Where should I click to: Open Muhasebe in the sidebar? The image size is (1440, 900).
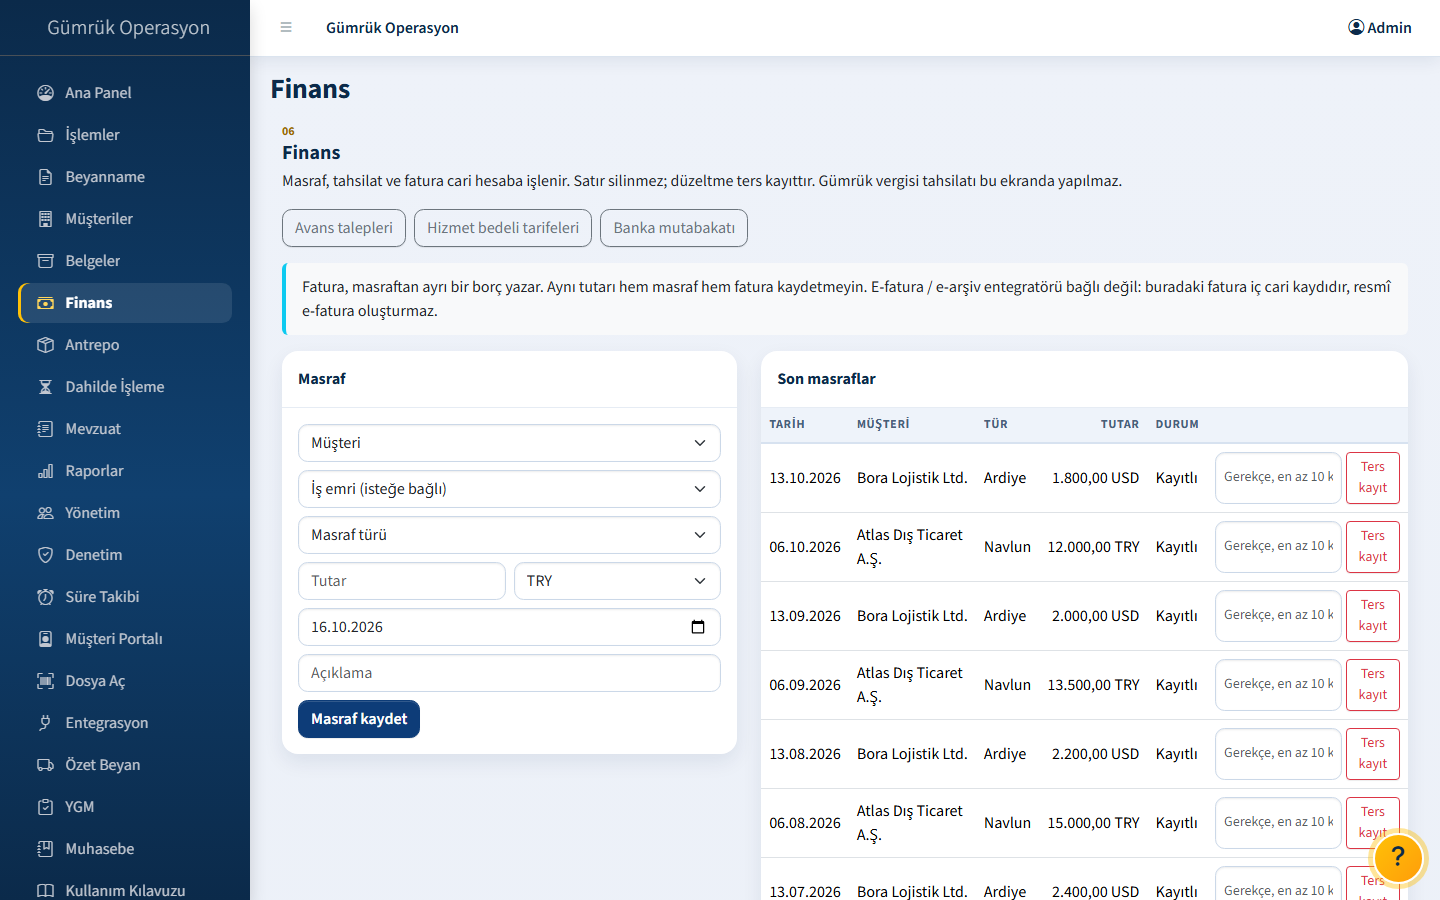pos(125,849)
